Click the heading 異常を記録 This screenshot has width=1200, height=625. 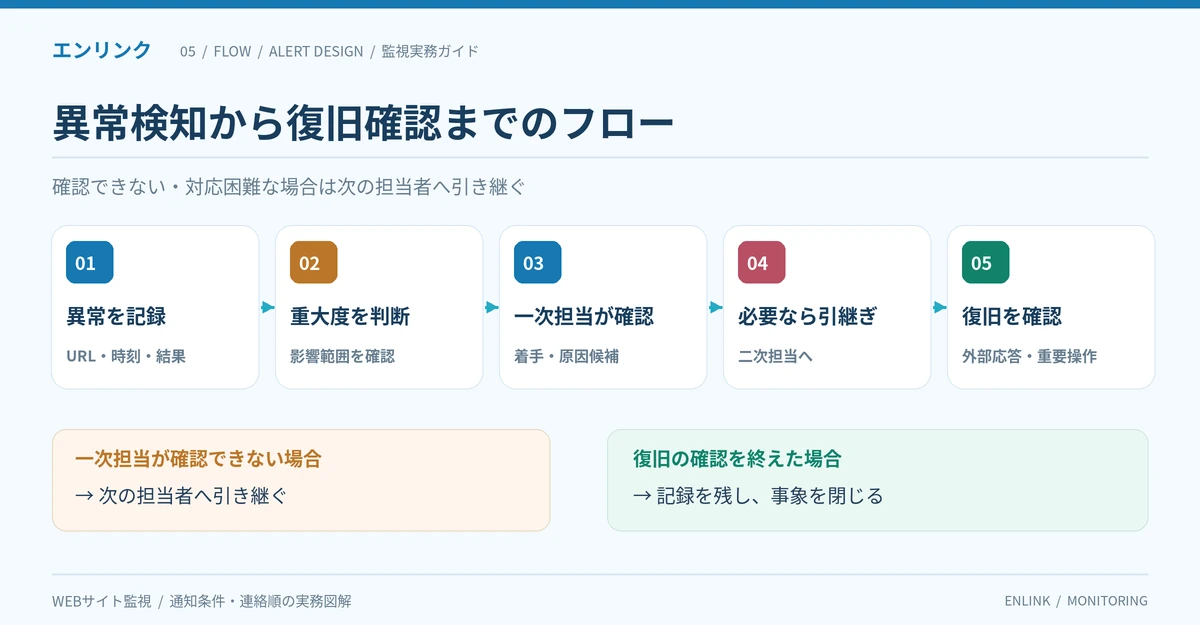tap(116, 317)
